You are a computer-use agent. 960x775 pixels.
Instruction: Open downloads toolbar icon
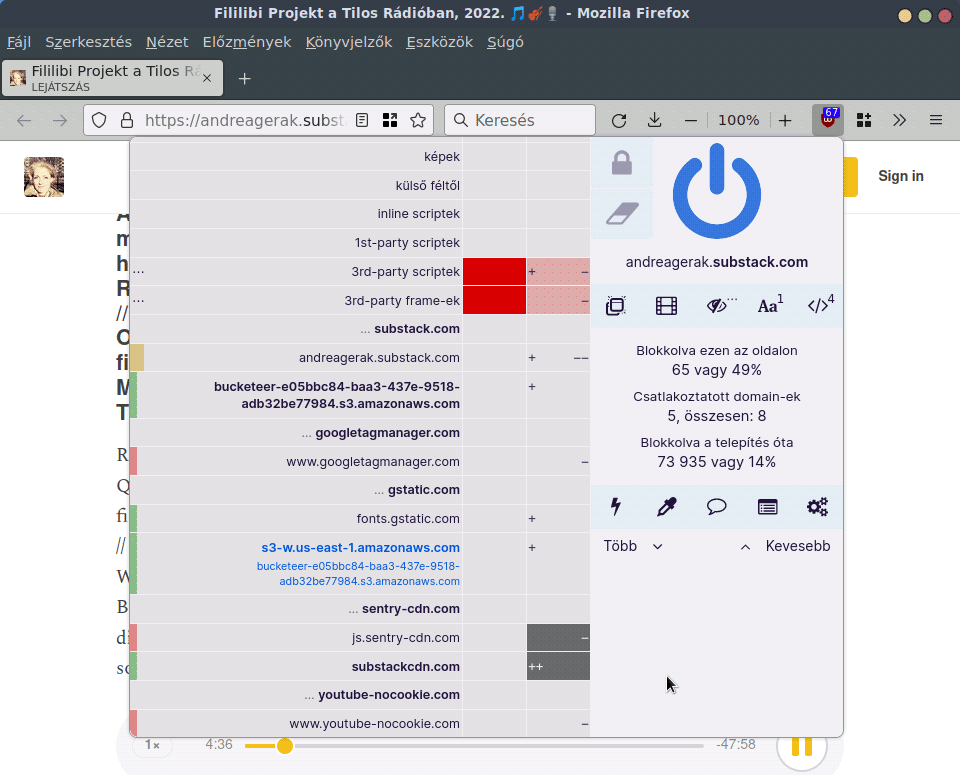[654, 120]
